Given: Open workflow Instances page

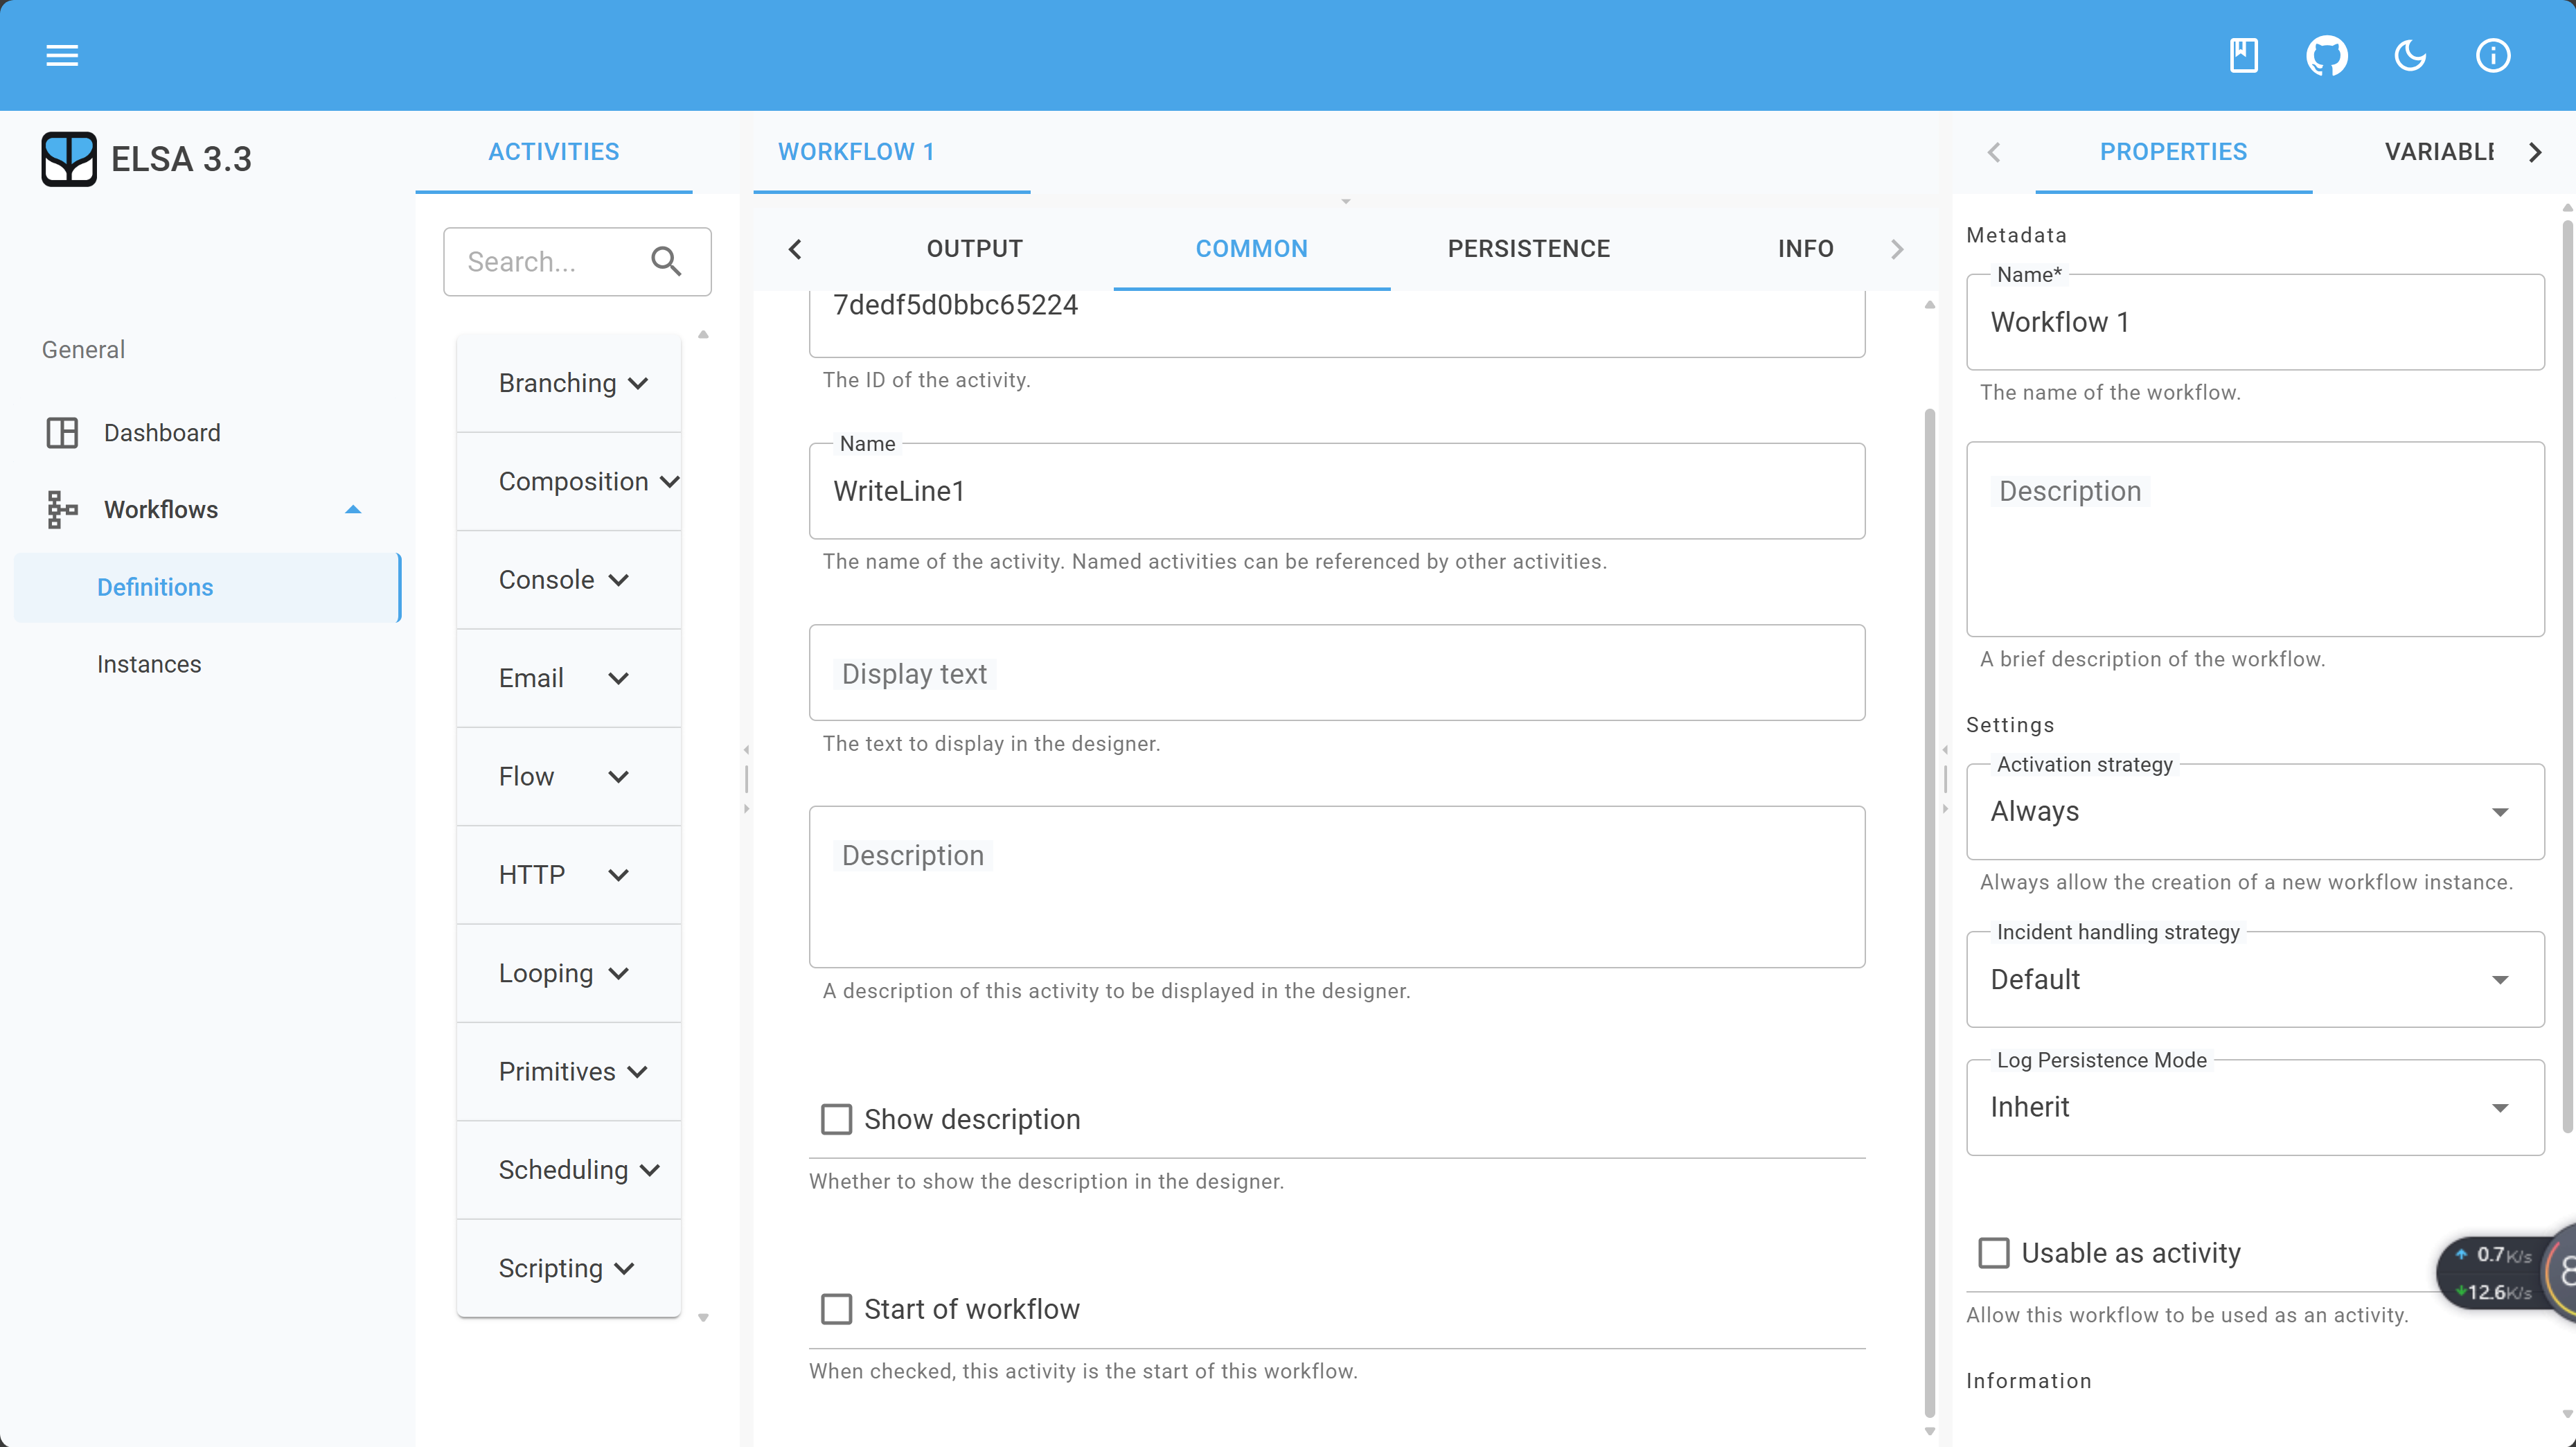Looking at the screenshot, I should (207, 664).
